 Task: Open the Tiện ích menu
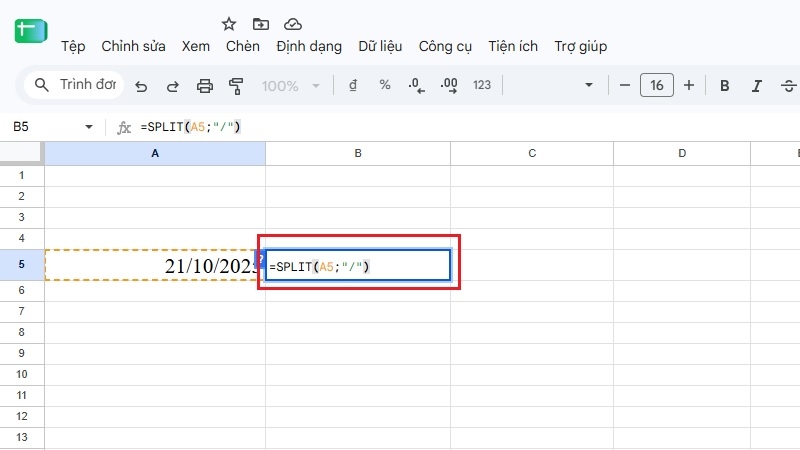(x=513, y=46)
